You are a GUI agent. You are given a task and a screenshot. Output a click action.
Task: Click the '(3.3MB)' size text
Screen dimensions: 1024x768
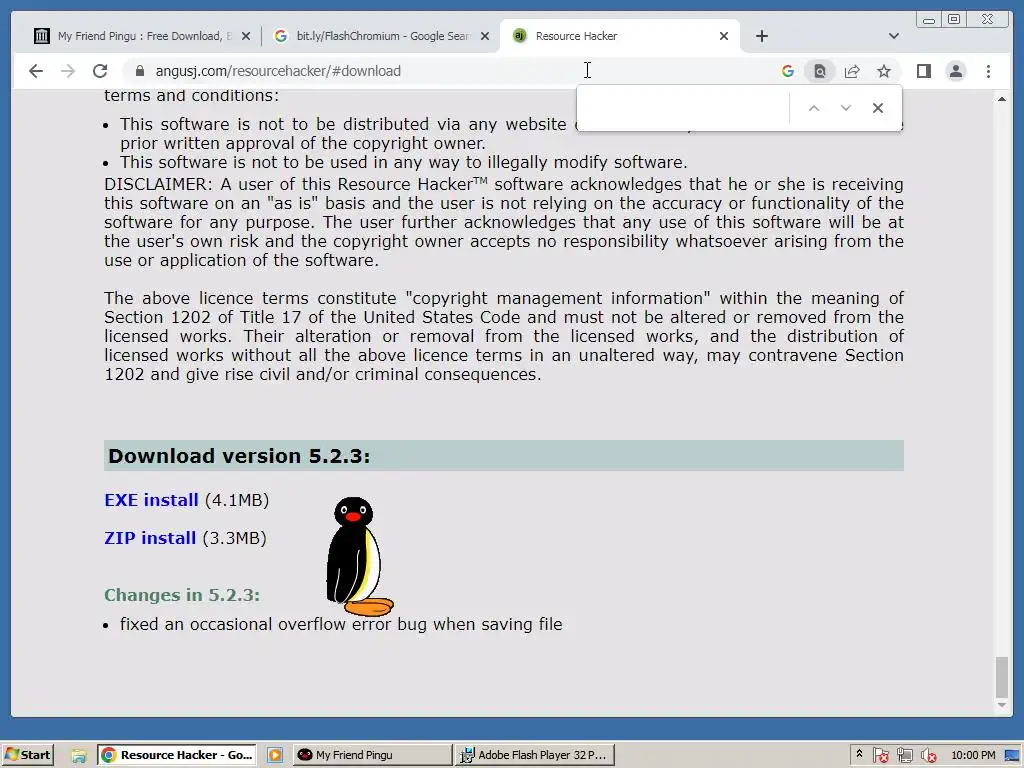pyautogui.click(x=234, y=538)
